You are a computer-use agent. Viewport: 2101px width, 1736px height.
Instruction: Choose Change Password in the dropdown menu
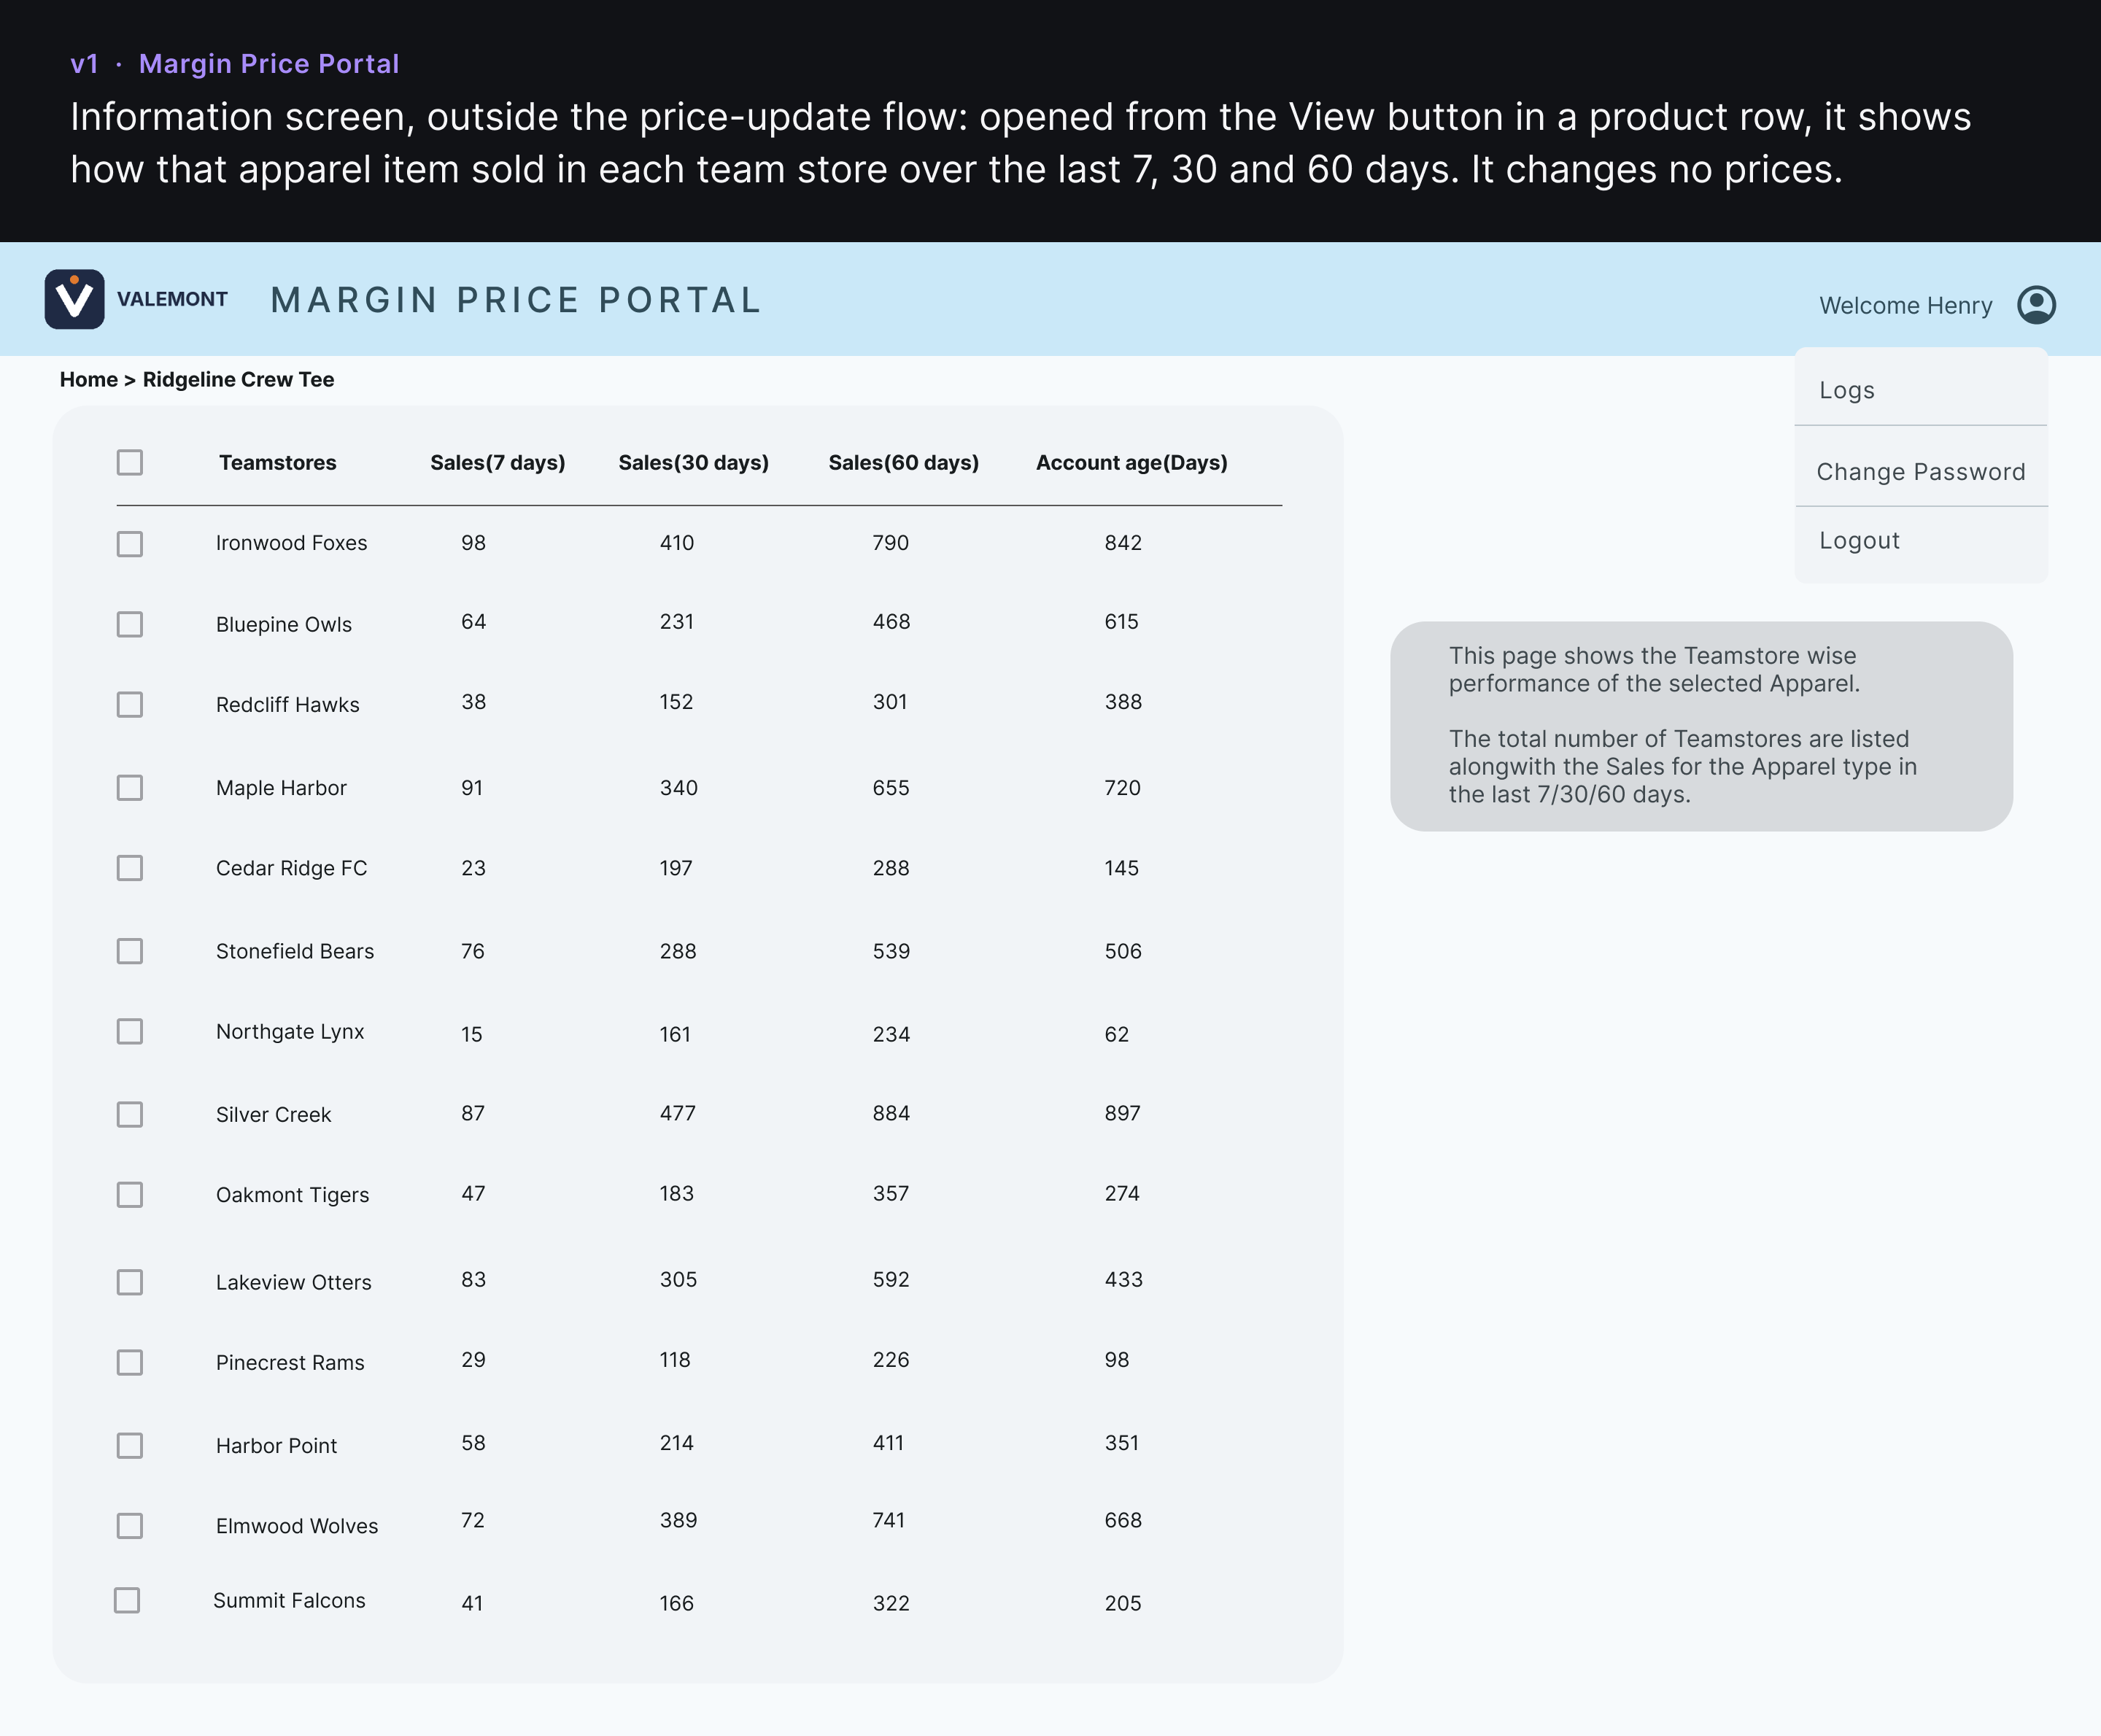[x=1921, y=471]
